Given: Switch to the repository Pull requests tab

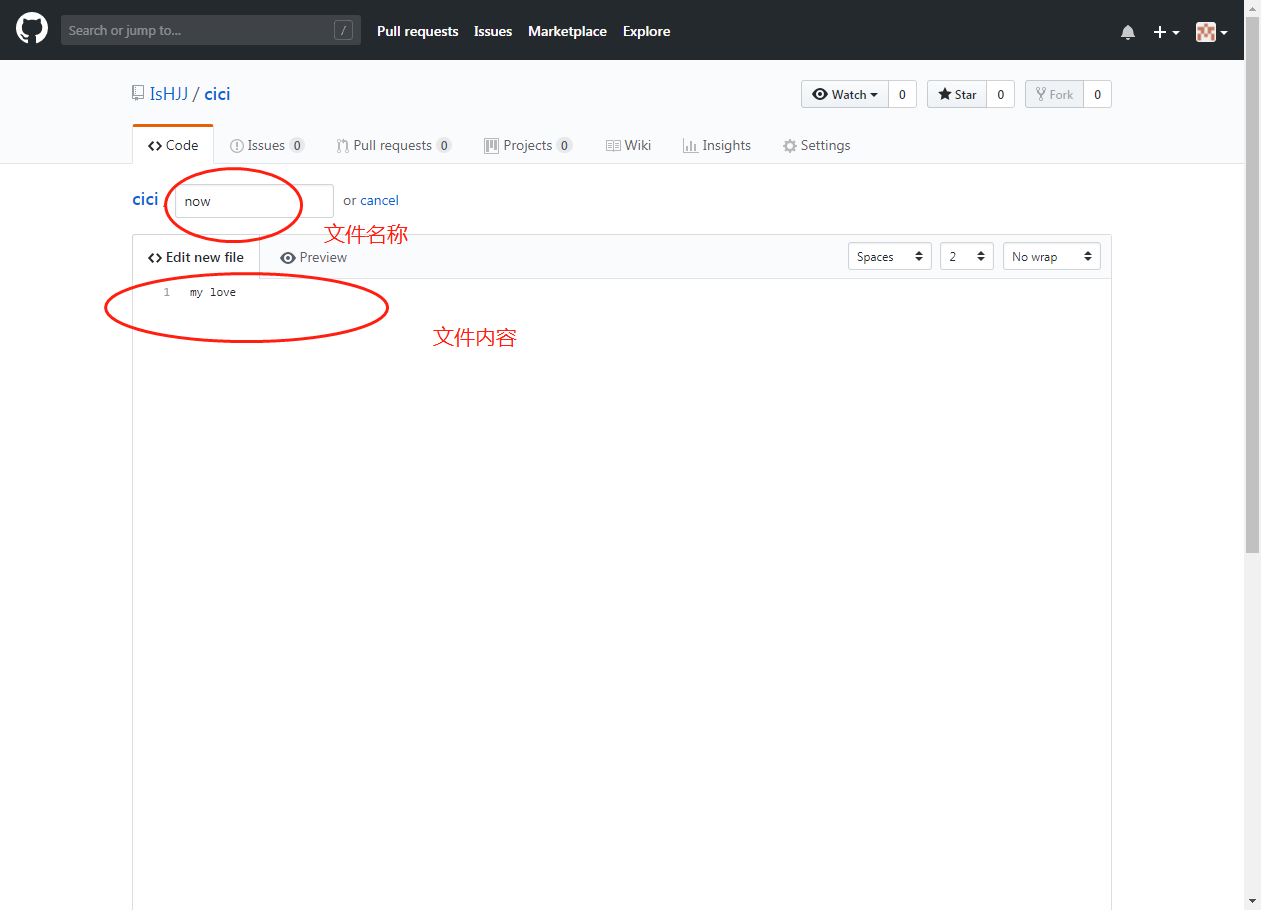Looking at the screenshot, I should point(394,145).
